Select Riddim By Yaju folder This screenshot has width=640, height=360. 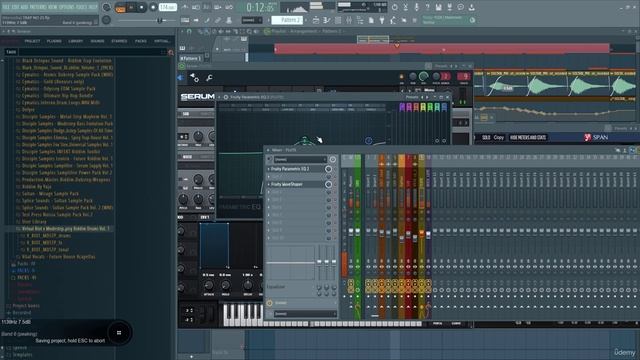[36, 187]
